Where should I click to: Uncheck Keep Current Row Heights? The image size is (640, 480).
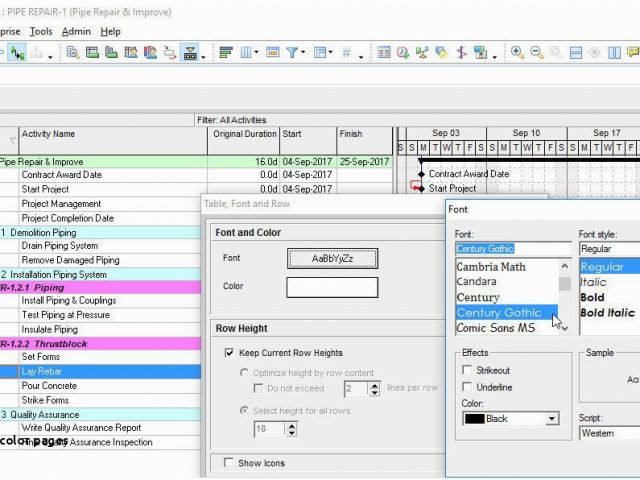[x=231, y=353]
